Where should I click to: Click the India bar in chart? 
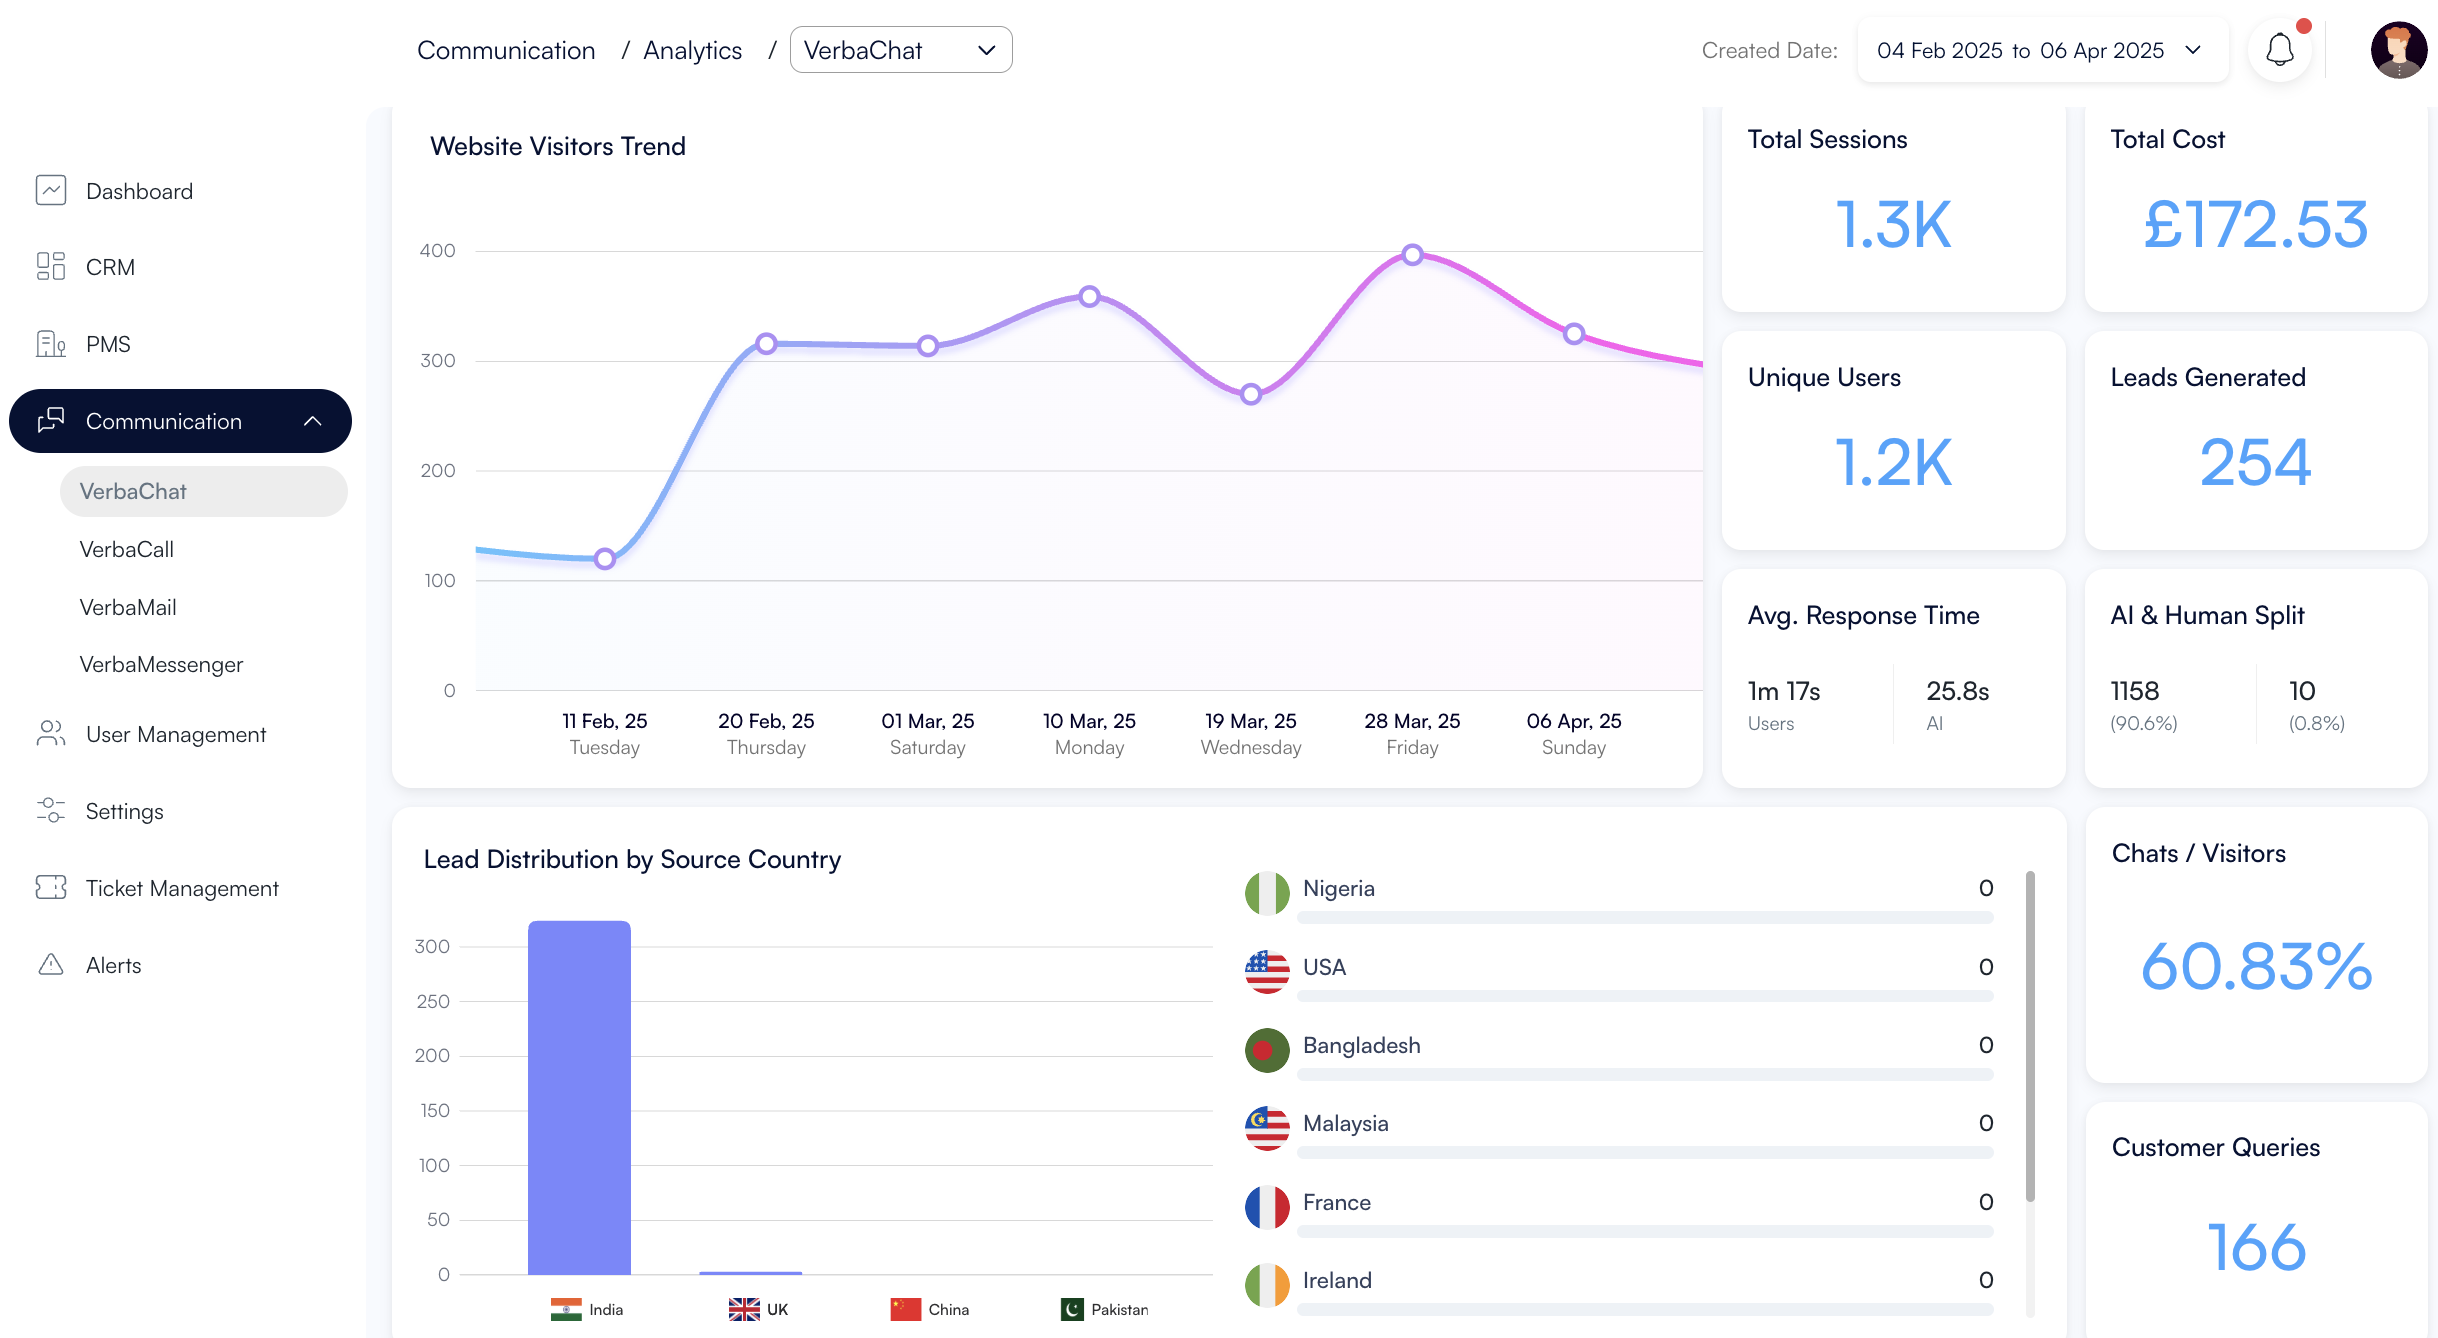pos(579,1097)
